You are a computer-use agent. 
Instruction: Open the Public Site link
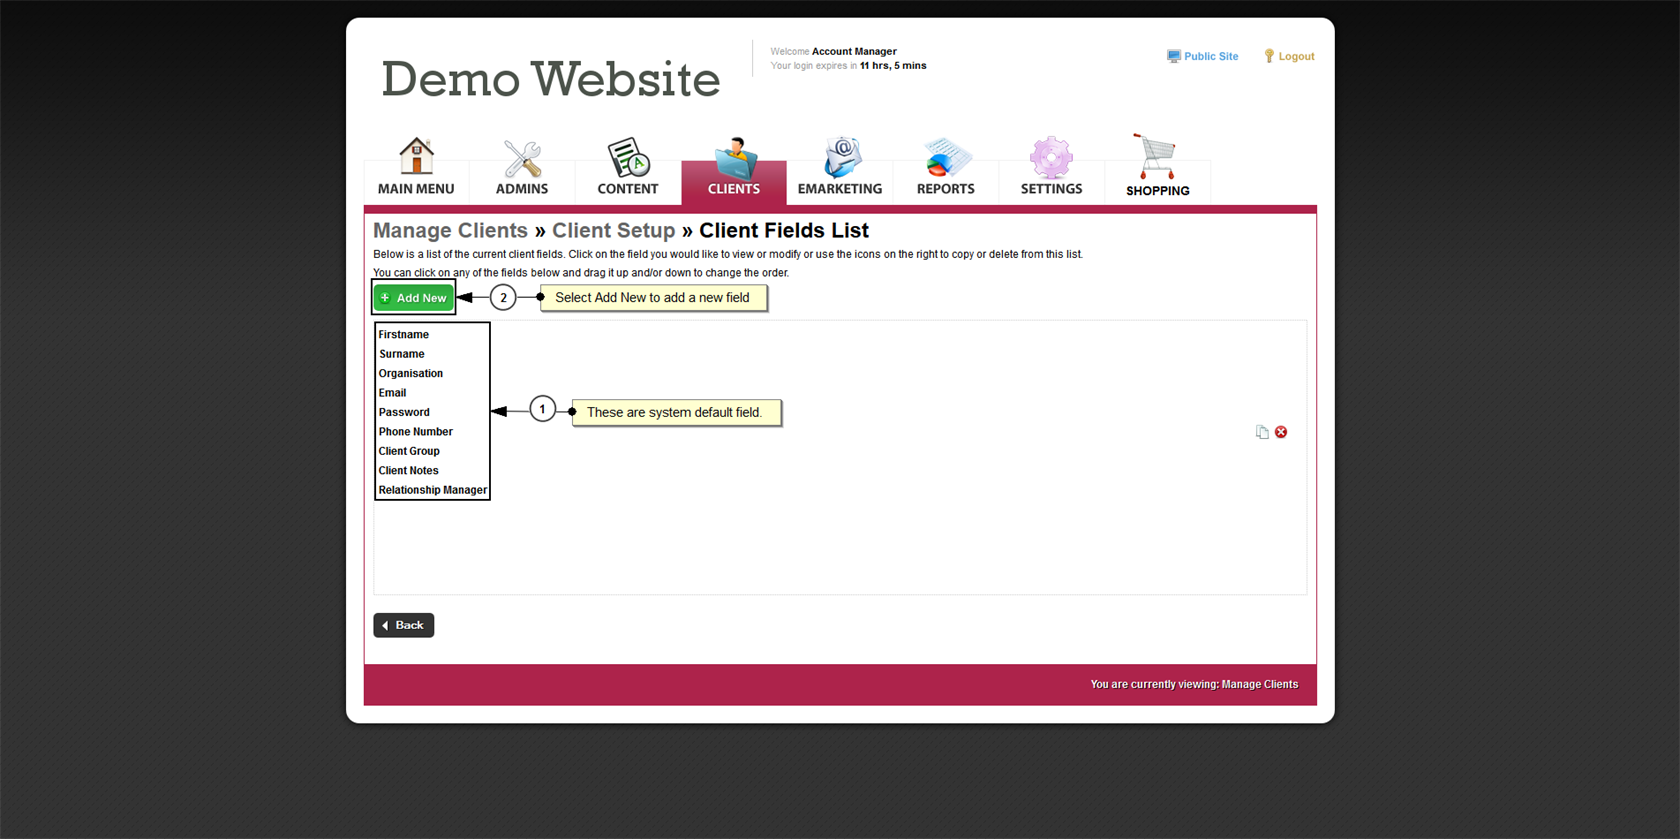[1210, 57]
